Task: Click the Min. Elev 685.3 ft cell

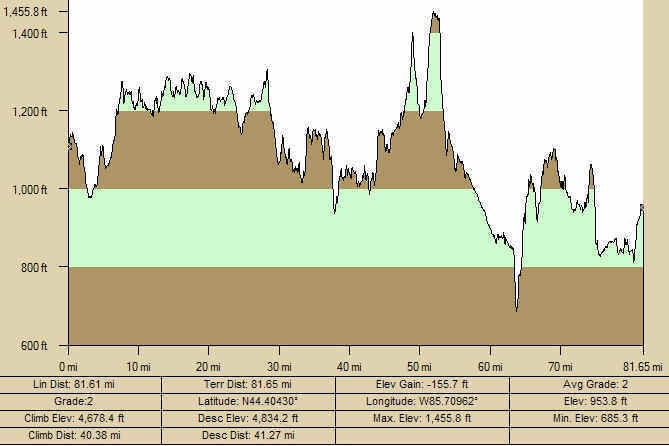Action: pos(589,418)
